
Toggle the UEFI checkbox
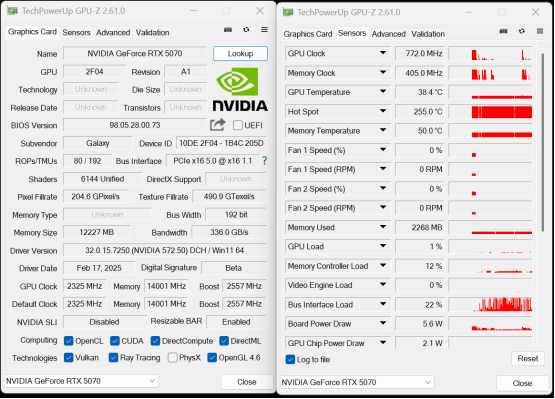click(x=238, y=125)
